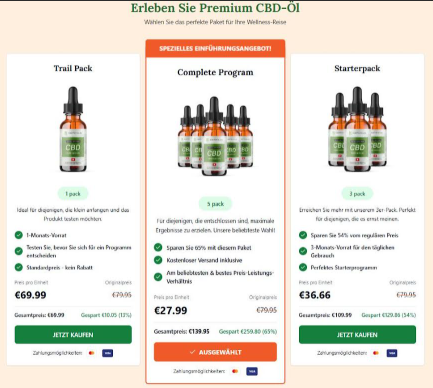Screen dimensions: 433x388
Task: Click Jetzt Kaufen button under Starterpack
Action: [357, 335]
